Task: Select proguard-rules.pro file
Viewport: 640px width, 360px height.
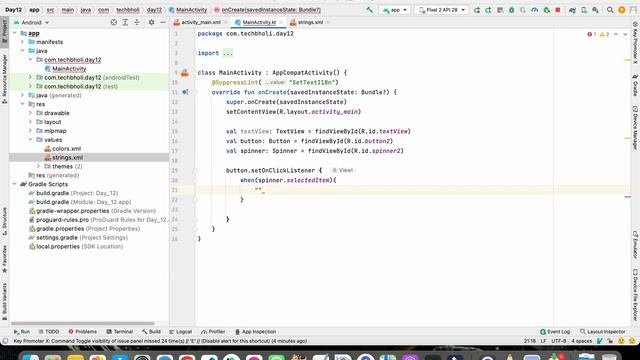Action: [x=98, y=220]
